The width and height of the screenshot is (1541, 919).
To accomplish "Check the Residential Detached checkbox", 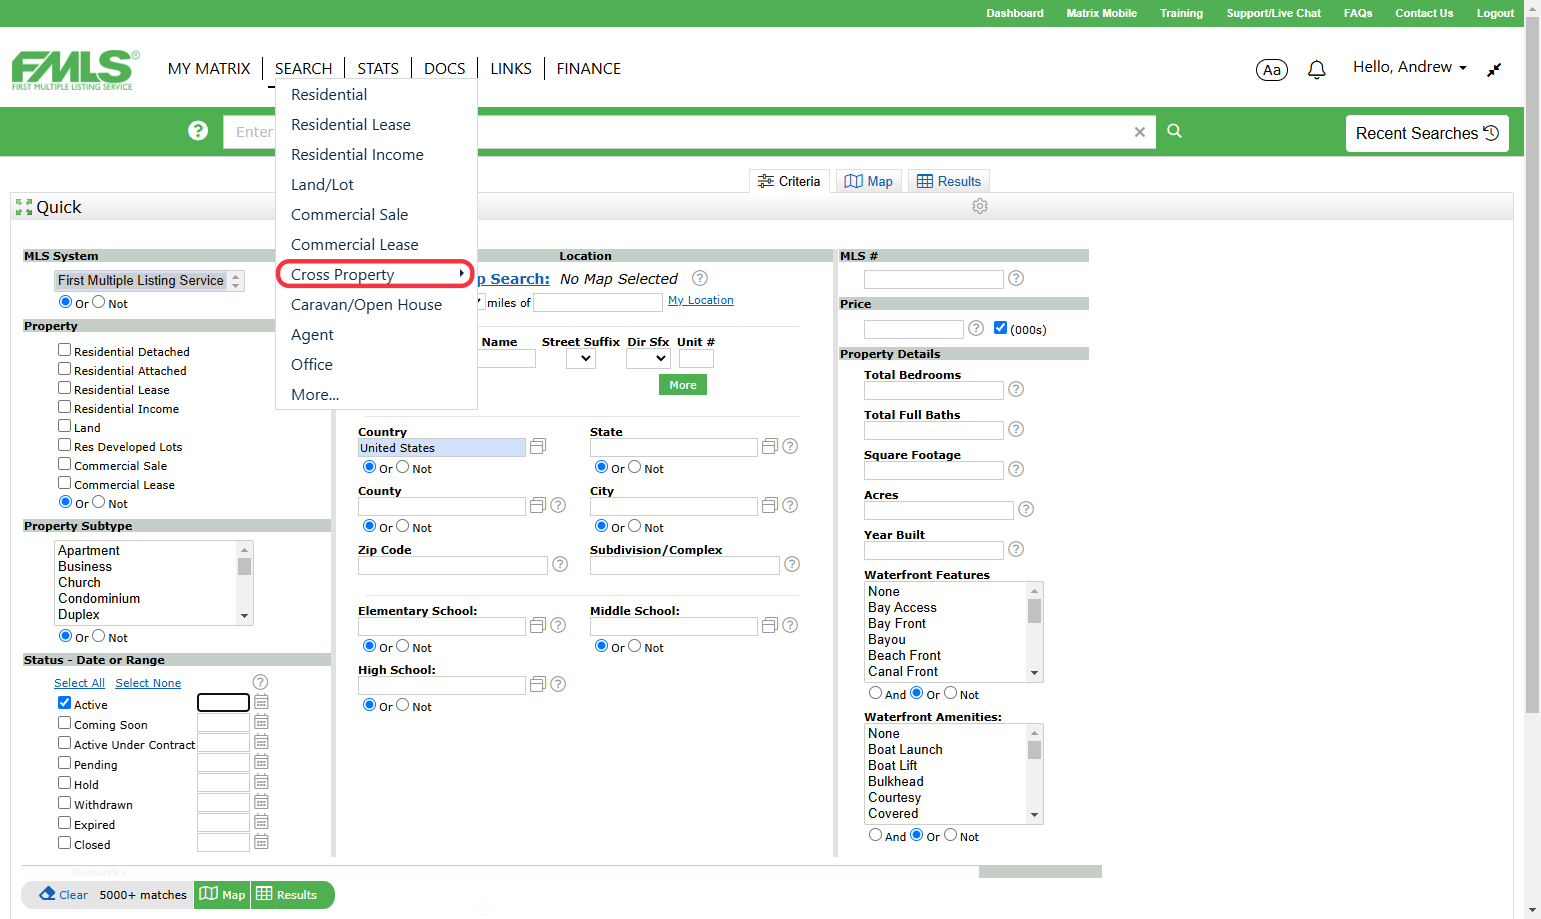I will click(64, 350).
